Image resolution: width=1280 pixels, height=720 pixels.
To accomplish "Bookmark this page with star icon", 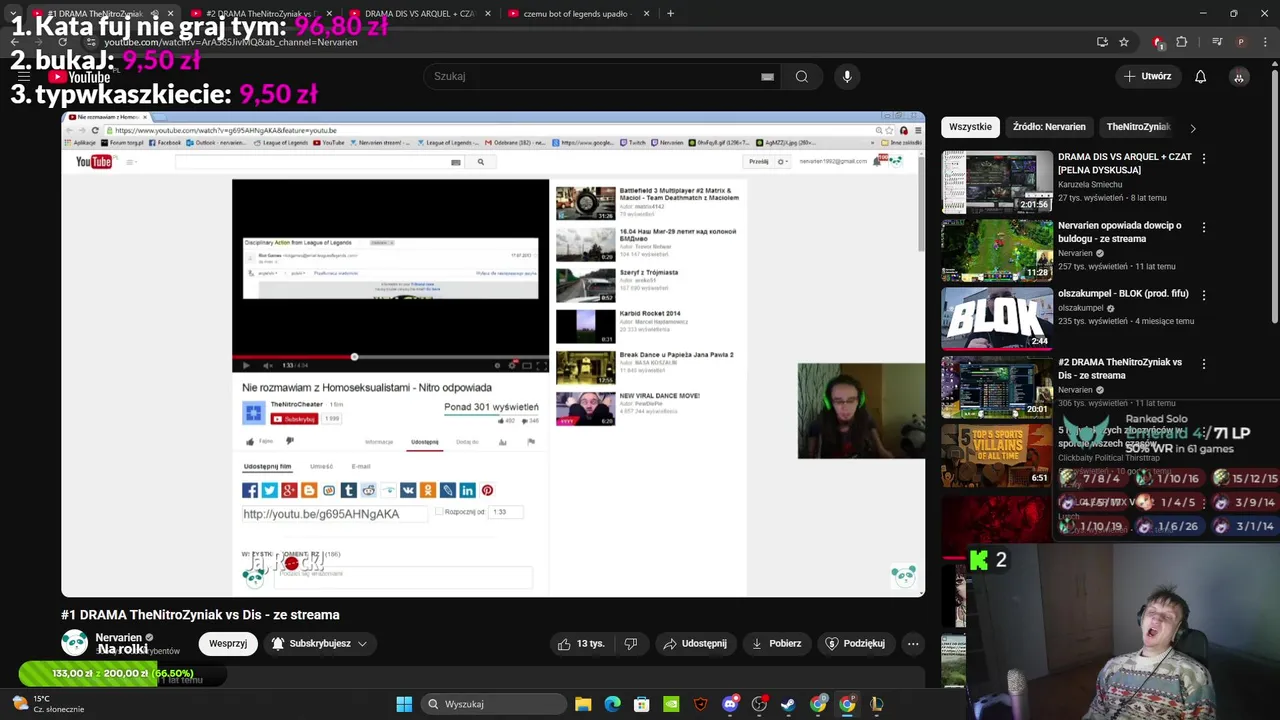I will [x=1124, y=42].
